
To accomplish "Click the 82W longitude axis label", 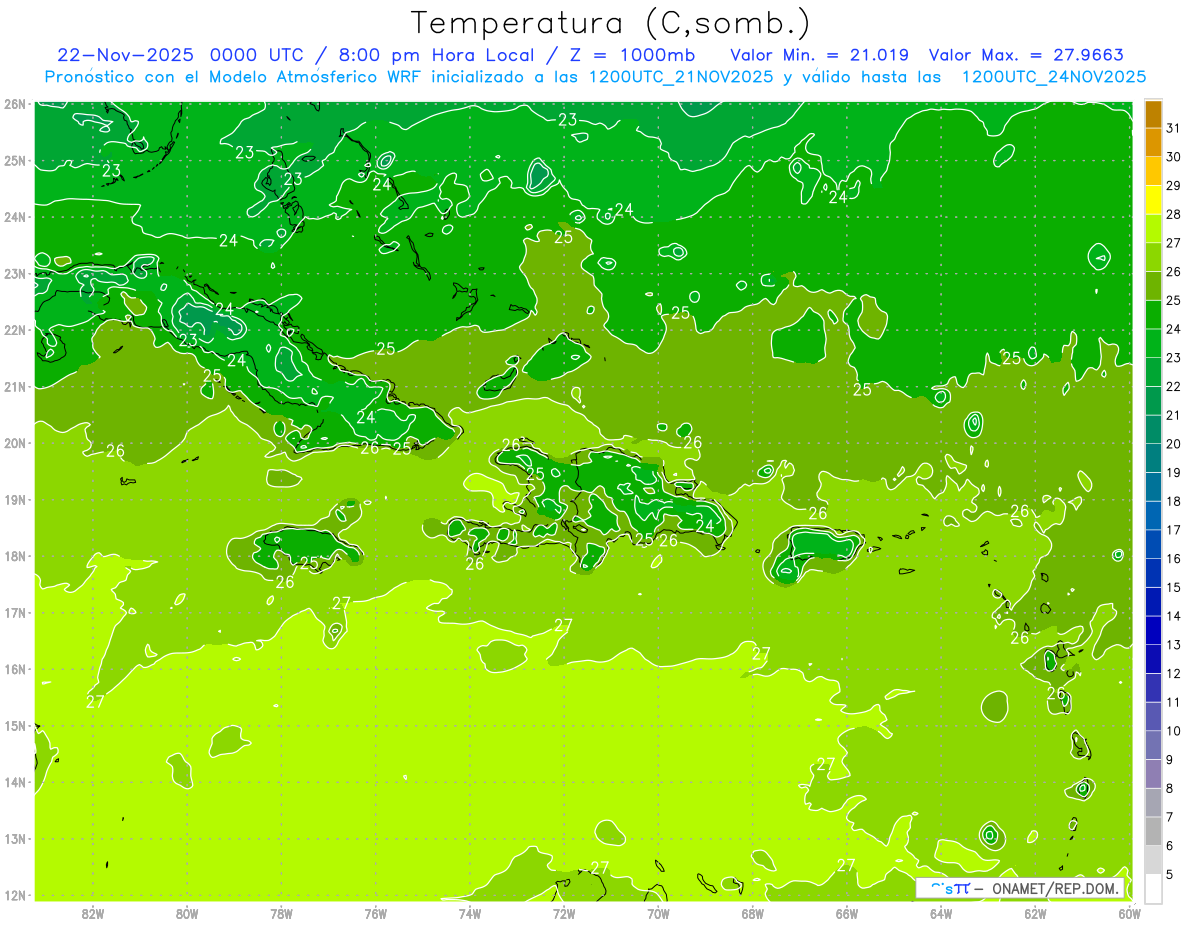I will tap(93, 913).
